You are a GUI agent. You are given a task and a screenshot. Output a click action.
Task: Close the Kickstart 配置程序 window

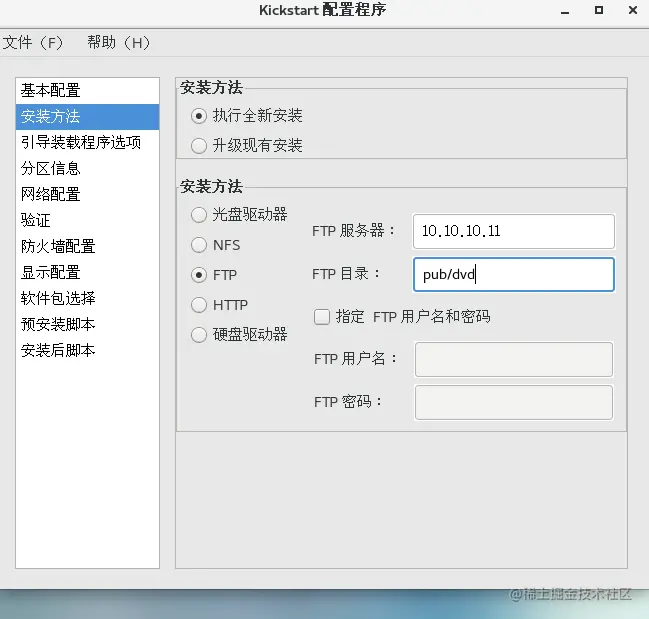coord(633,10)
